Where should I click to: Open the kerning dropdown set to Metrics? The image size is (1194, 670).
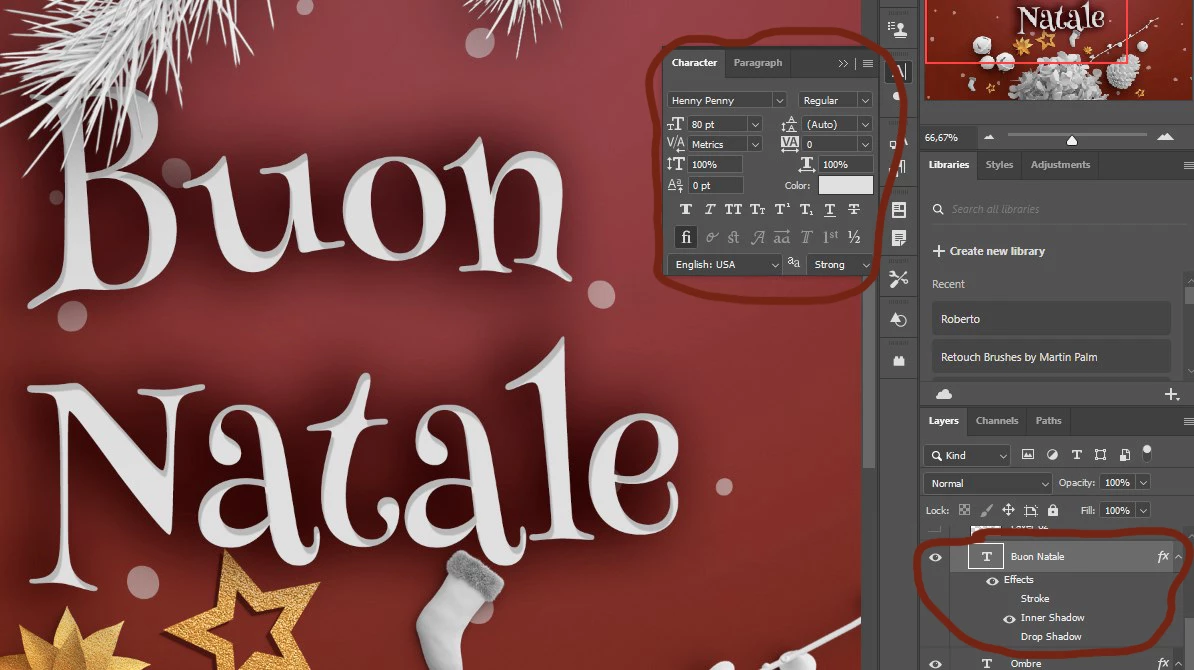(755, 144)
